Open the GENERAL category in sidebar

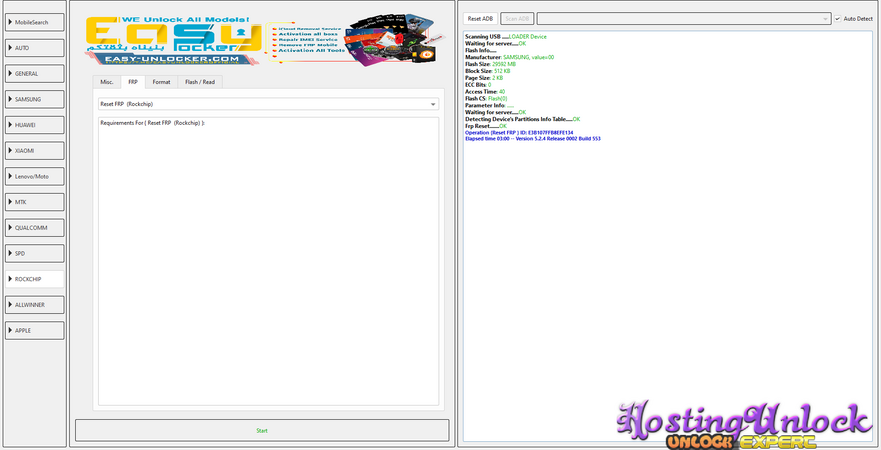click(34, 73)
